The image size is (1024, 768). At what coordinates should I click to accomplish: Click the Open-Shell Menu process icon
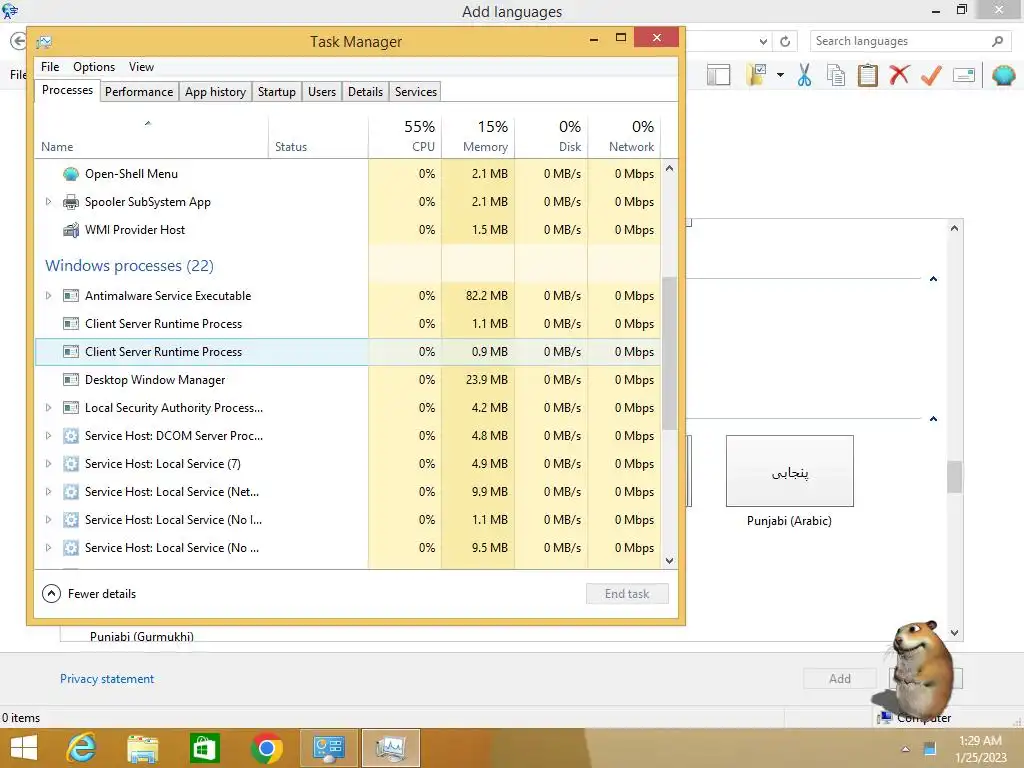(71, 174)
